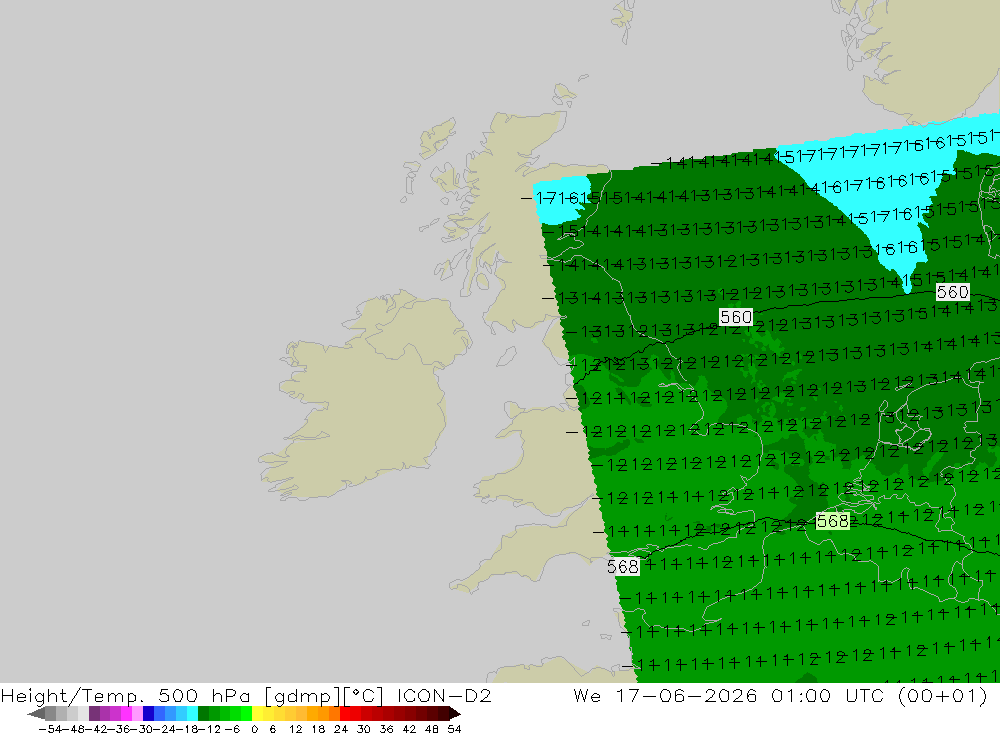1000x733 pixels.
Task: Click the '42' legend scale value
Action: 409,729
